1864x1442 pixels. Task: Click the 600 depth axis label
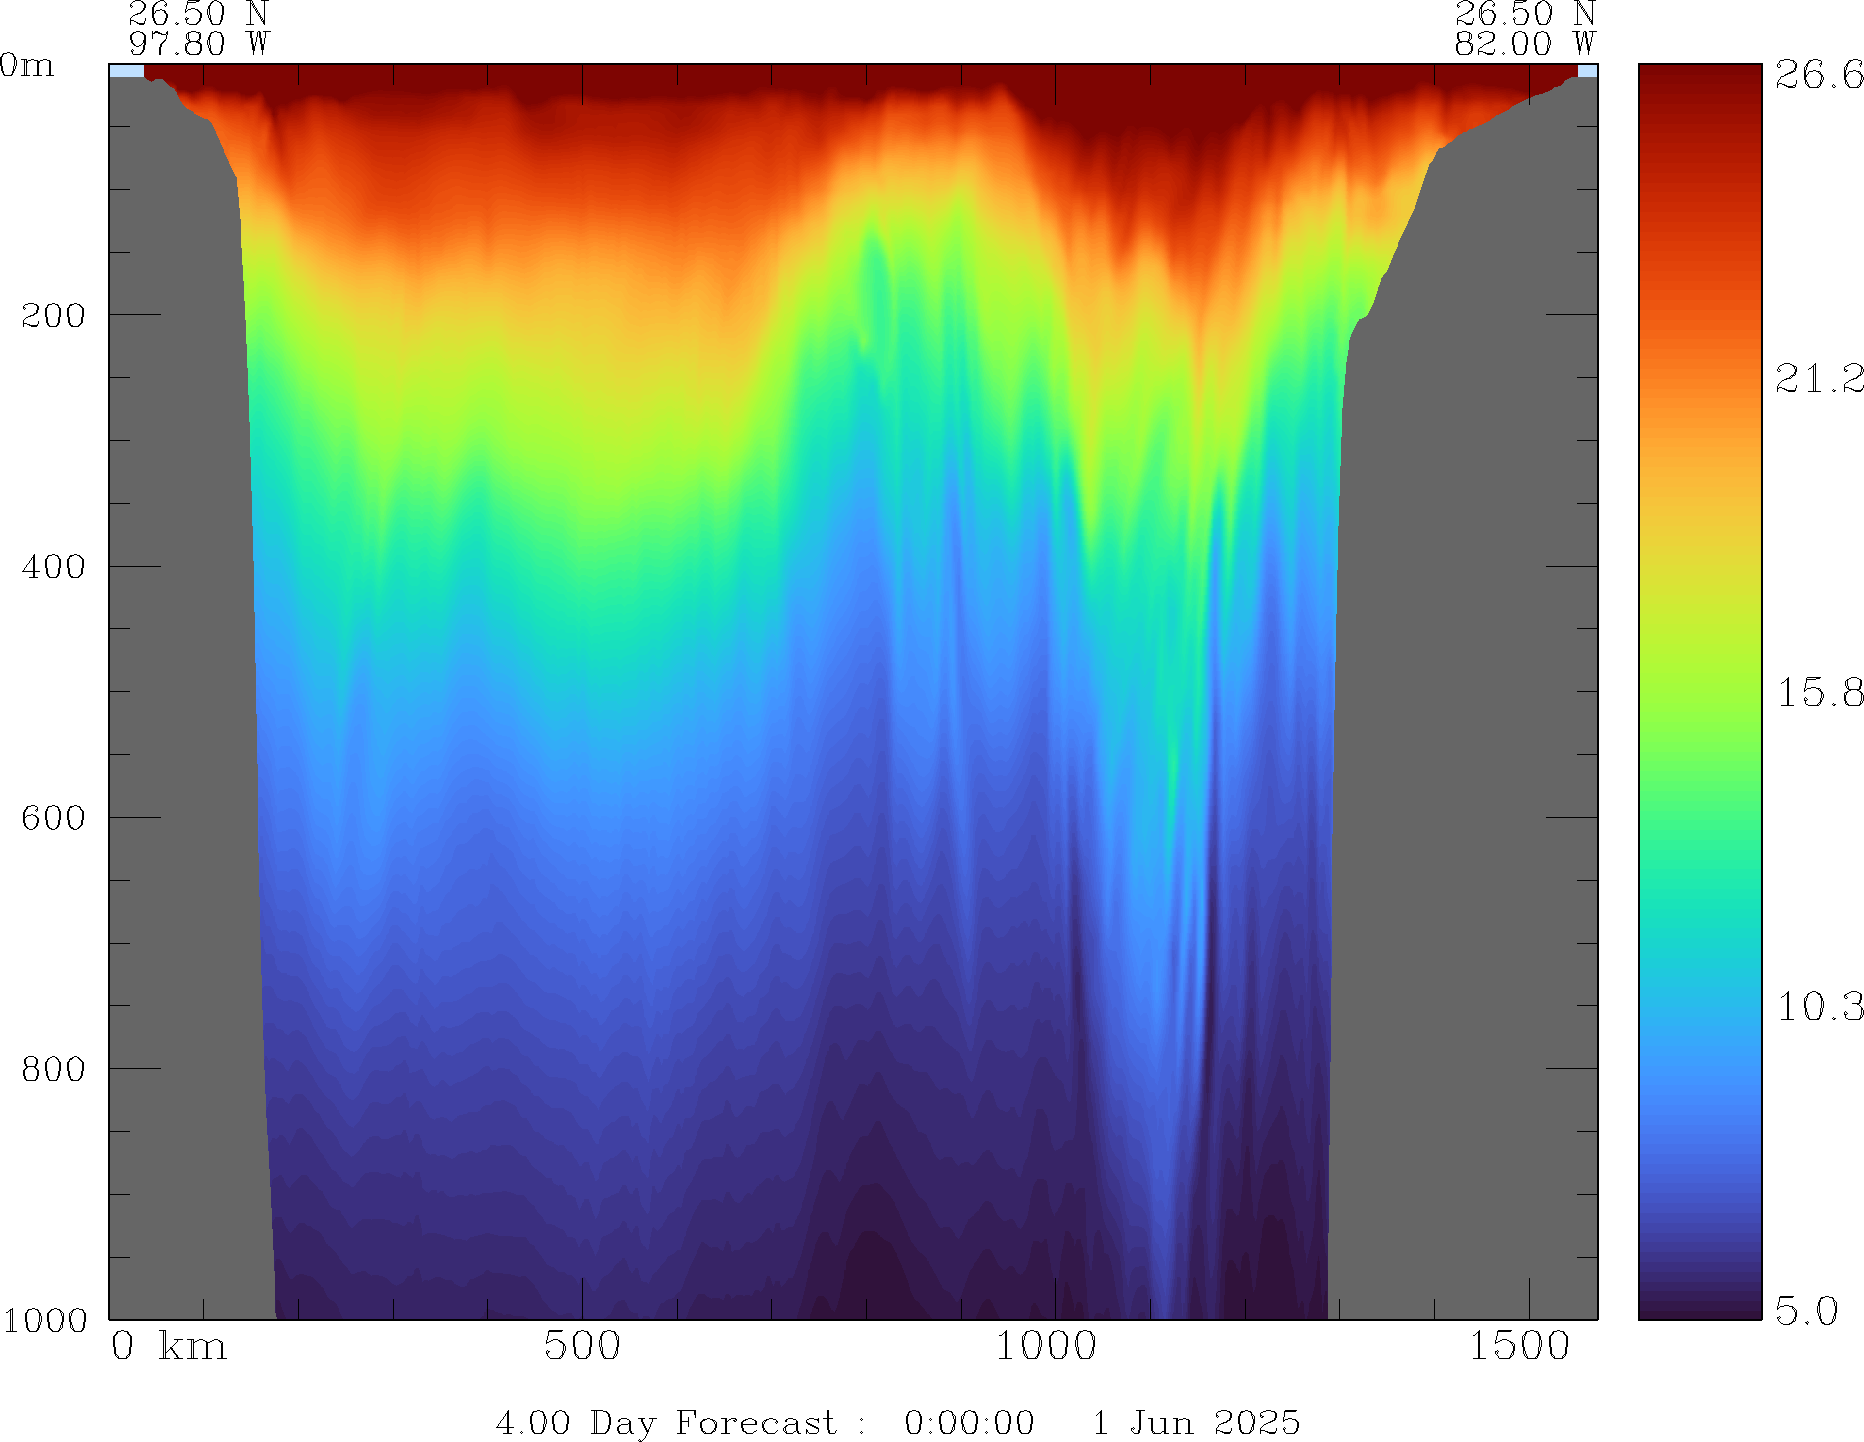point(53,817)
